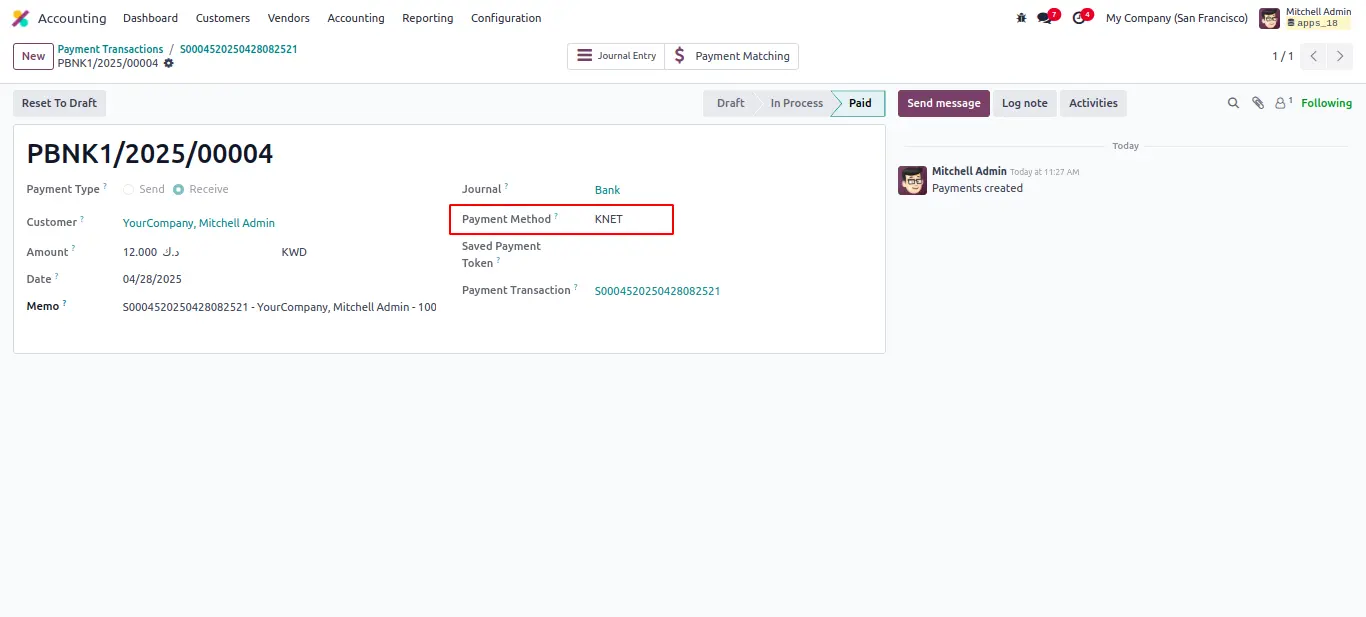This screenshot has width=1366, height=617.
Task: Click the help mark beside Payment Transaction label
Action: pos(576,287)
